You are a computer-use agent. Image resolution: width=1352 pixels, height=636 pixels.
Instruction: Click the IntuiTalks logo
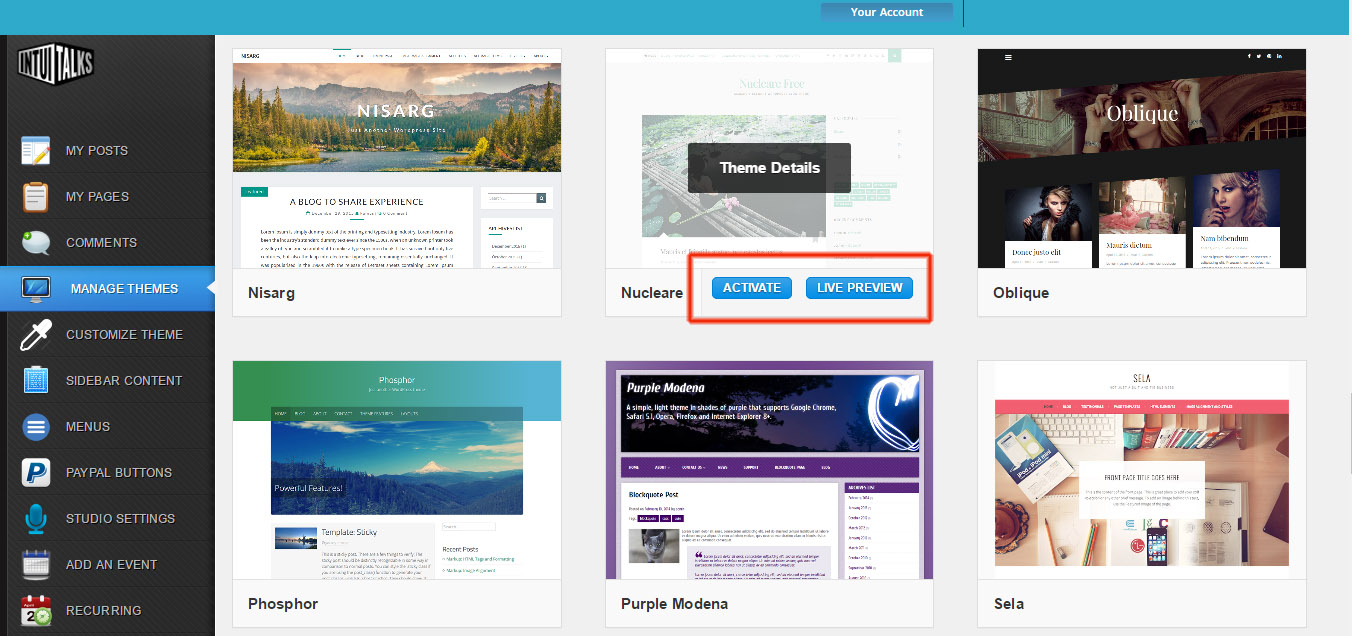[x=56, y=66]
